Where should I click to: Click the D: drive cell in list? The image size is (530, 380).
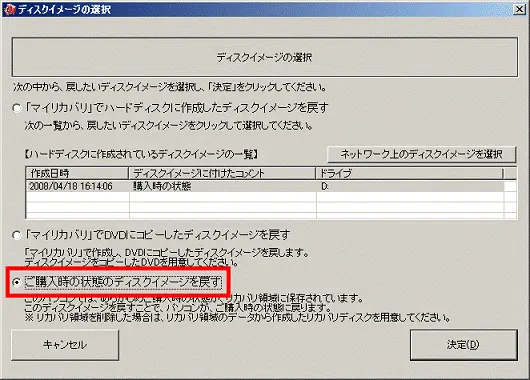click(x=324, y=186)
